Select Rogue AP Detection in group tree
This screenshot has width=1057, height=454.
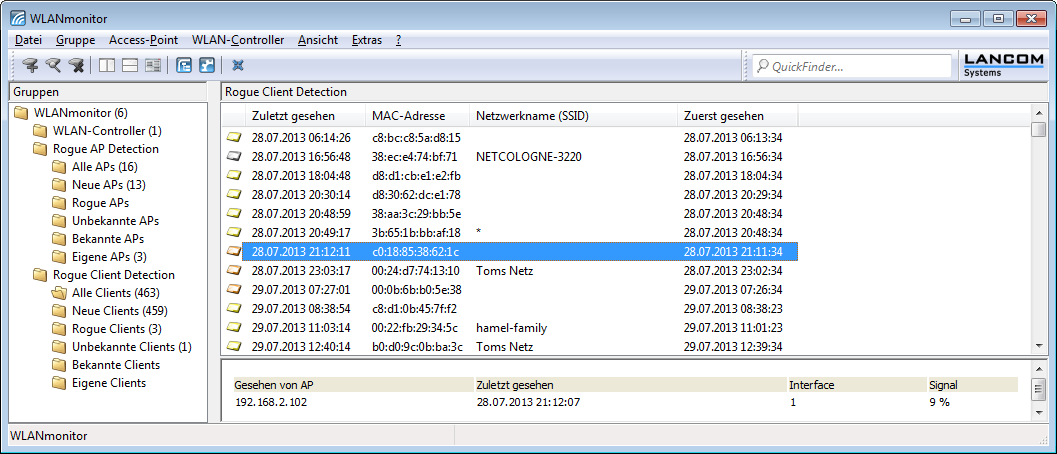pos(105,149)
